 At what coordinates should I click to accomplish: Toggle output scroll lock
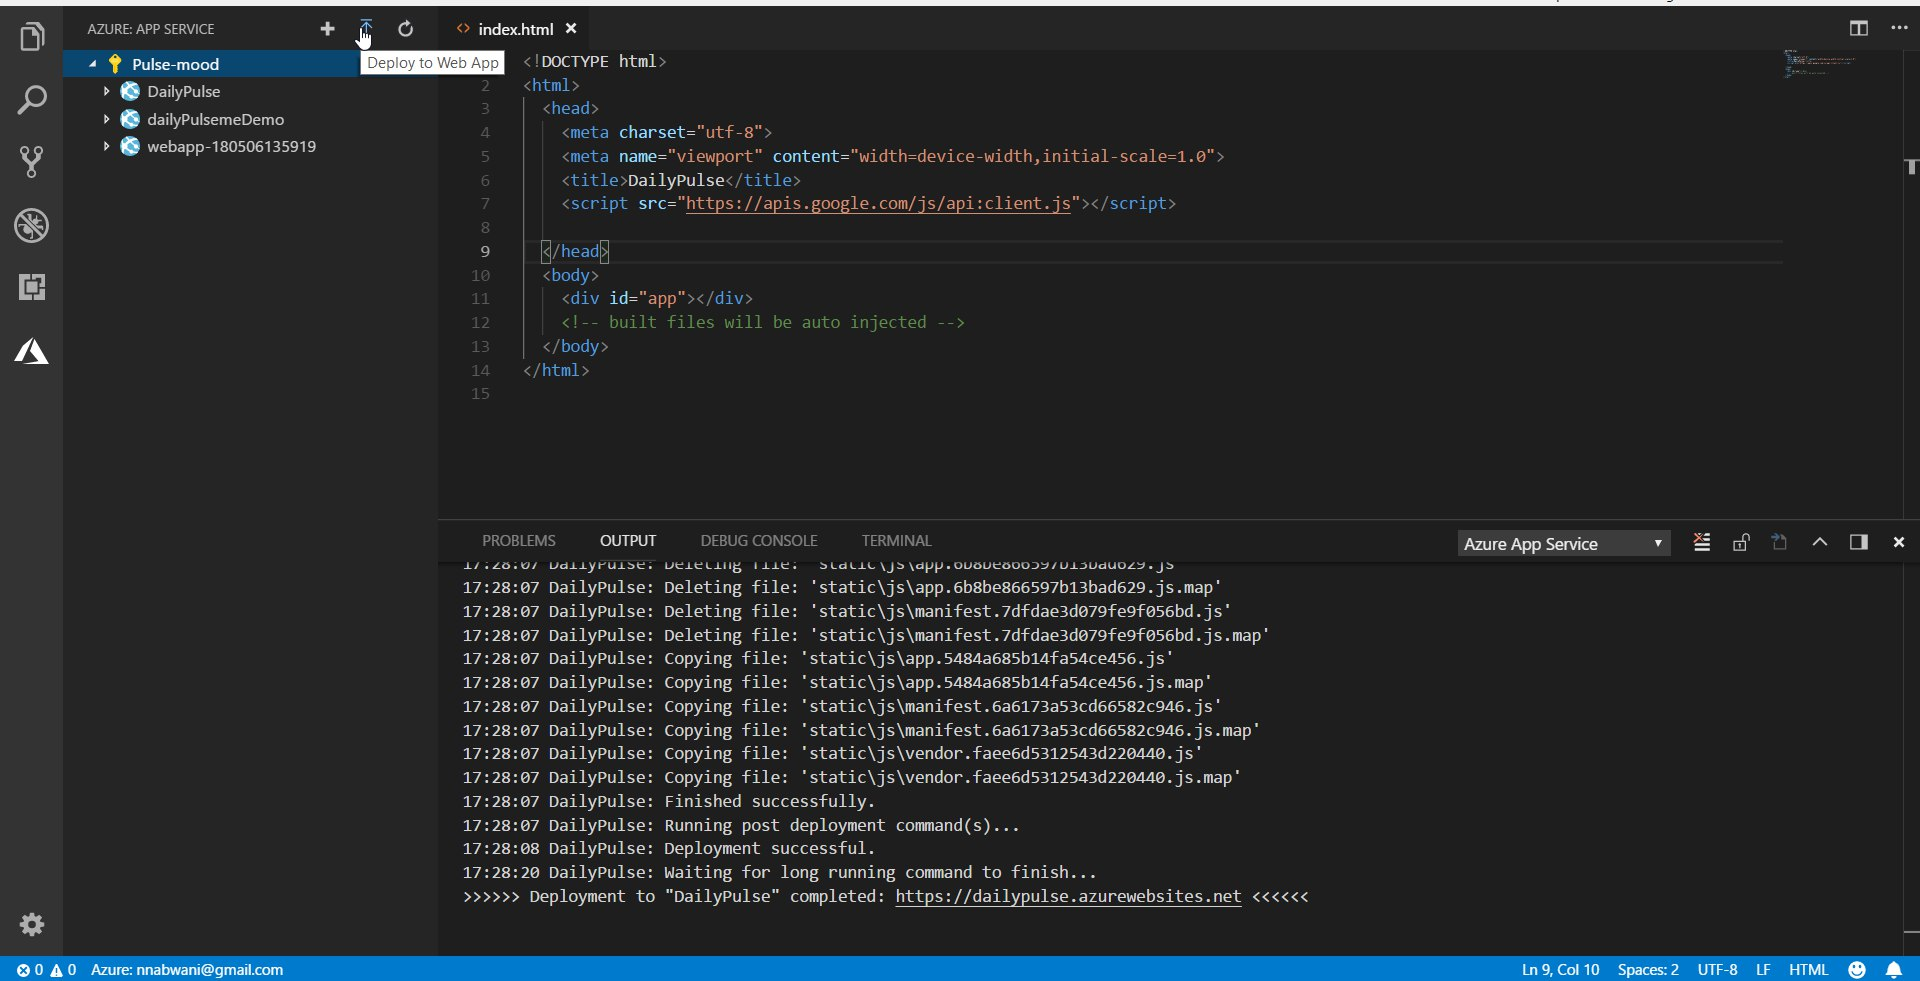pos(1741,542)
